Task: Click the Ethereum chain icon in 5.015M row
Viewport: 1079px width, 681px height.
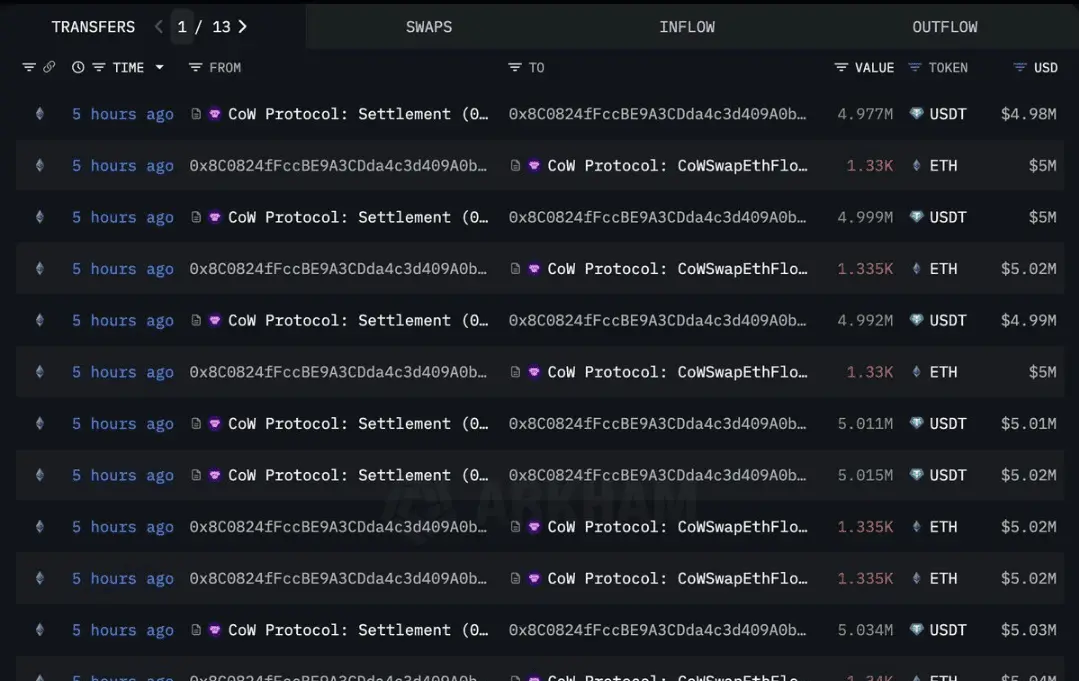Action: 40,475
